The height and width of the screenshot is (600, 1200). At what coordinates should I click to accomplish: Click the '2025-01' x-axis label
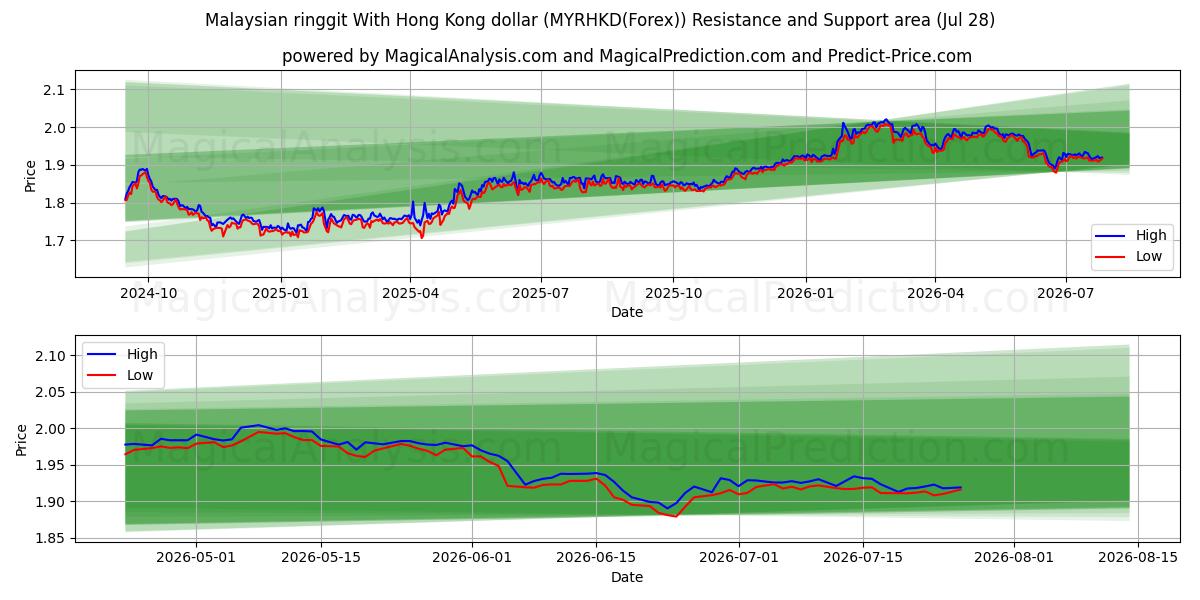point(280,295)
